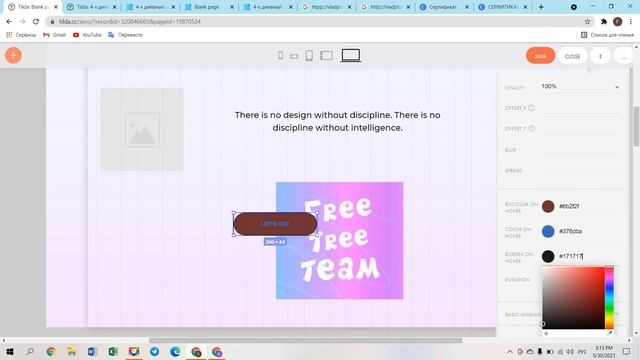Open Excel from the taskbar
This screenshot has height=360, width=640.
[x=113, y=351]
